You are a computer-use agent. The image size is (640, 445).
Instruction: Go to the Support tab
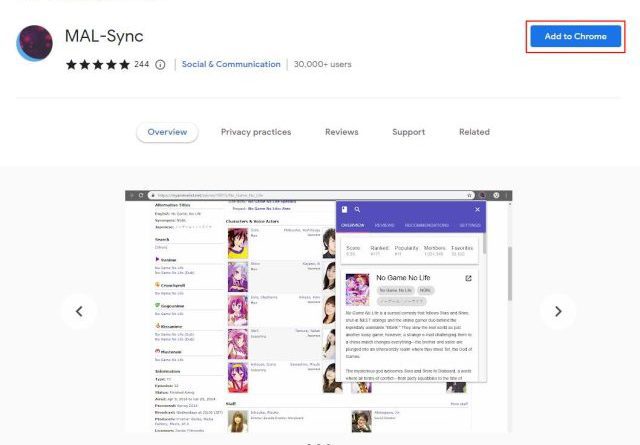tap(409, 132)
